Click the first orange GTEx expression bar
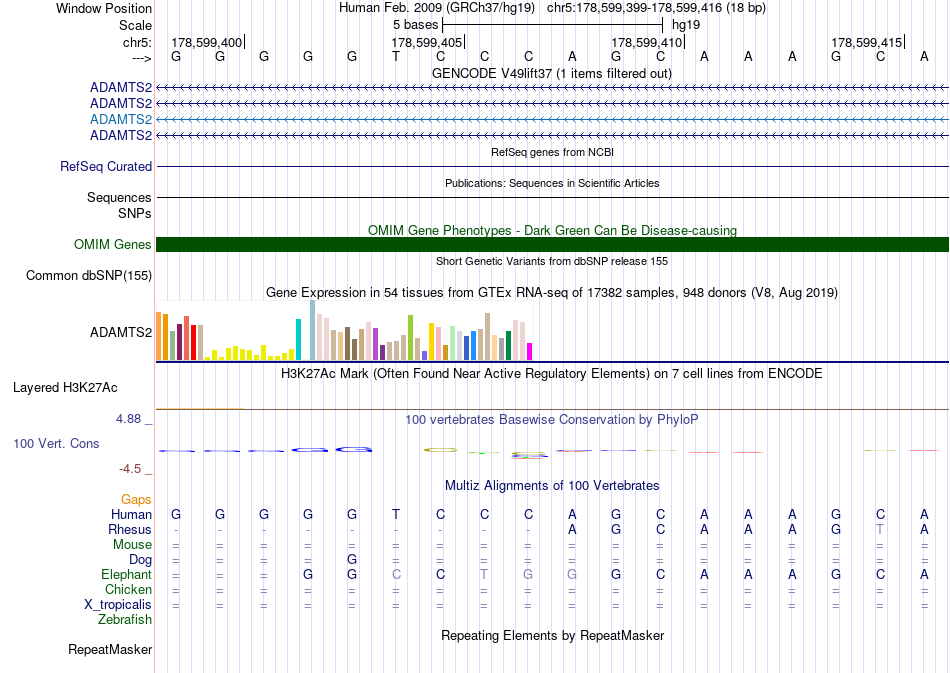 (x=159, y=336)
